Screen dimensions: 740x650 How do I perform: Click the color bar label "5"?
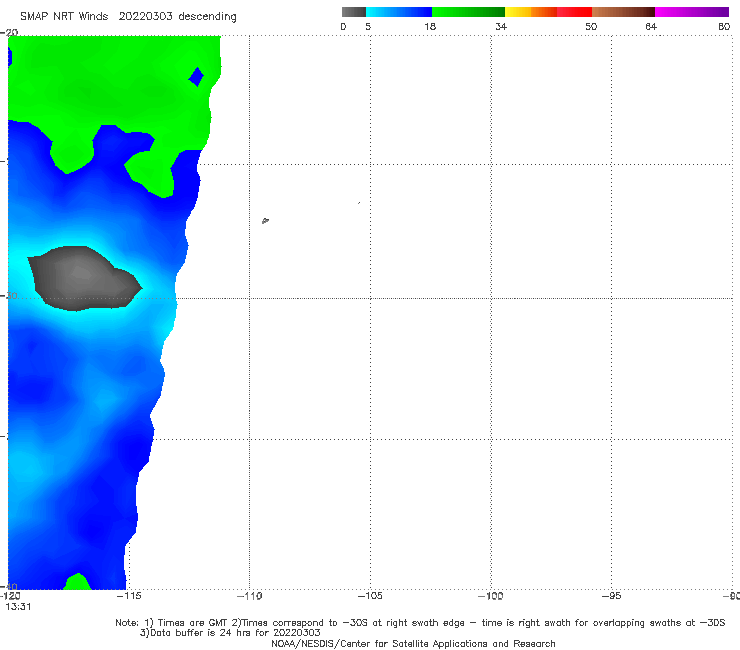coord(368,26)
